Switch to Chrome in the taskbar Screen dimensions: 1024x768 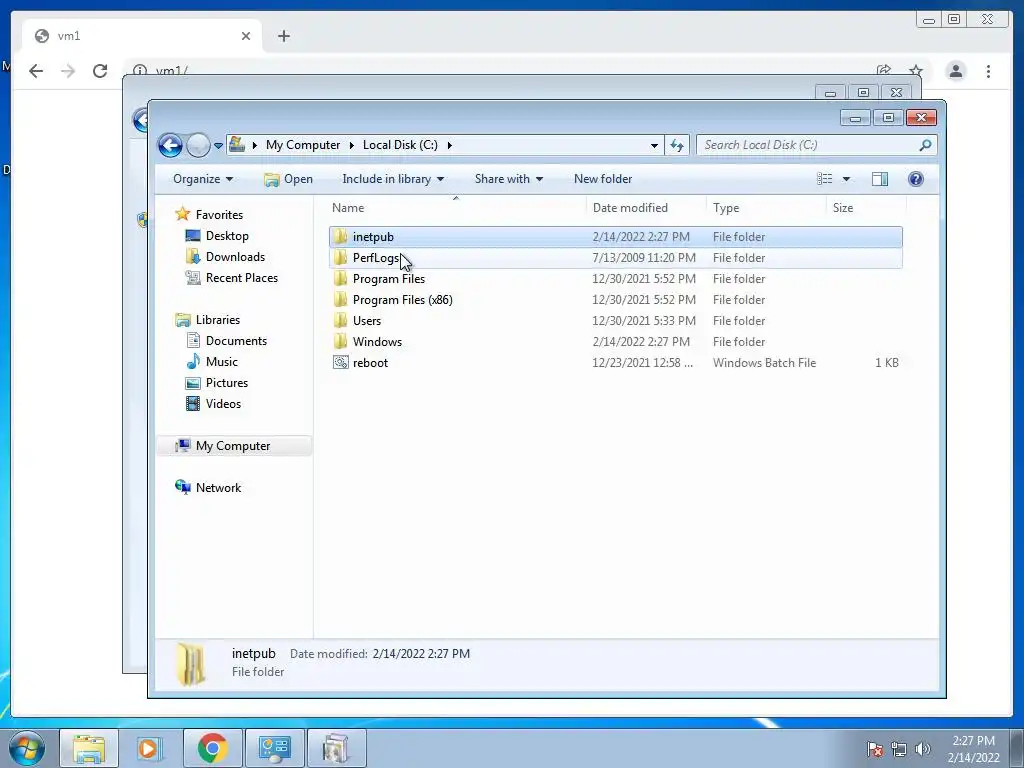(212, 748)
